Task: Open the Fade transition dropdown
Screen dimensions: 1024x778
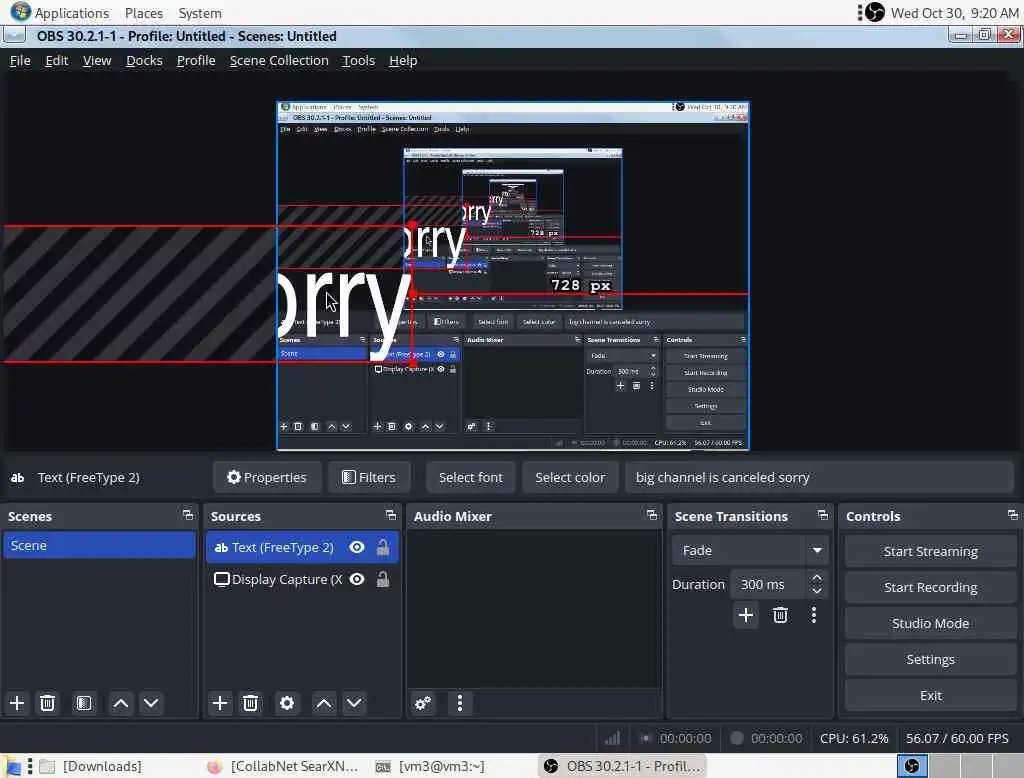Action: coord(750,551)
